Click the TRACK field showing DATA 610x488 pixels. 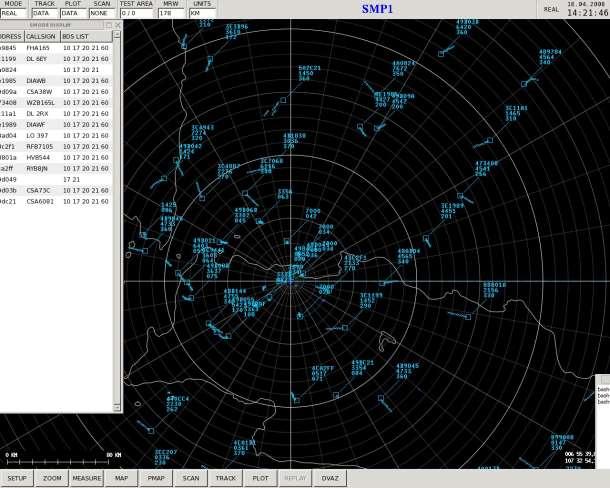45,13
